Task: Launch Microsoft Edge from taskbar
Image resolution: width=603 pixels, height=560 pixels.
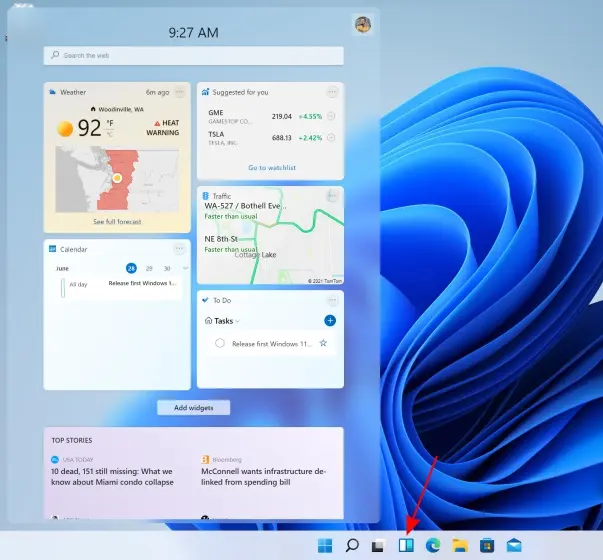Action: click(x=433, y=545)
